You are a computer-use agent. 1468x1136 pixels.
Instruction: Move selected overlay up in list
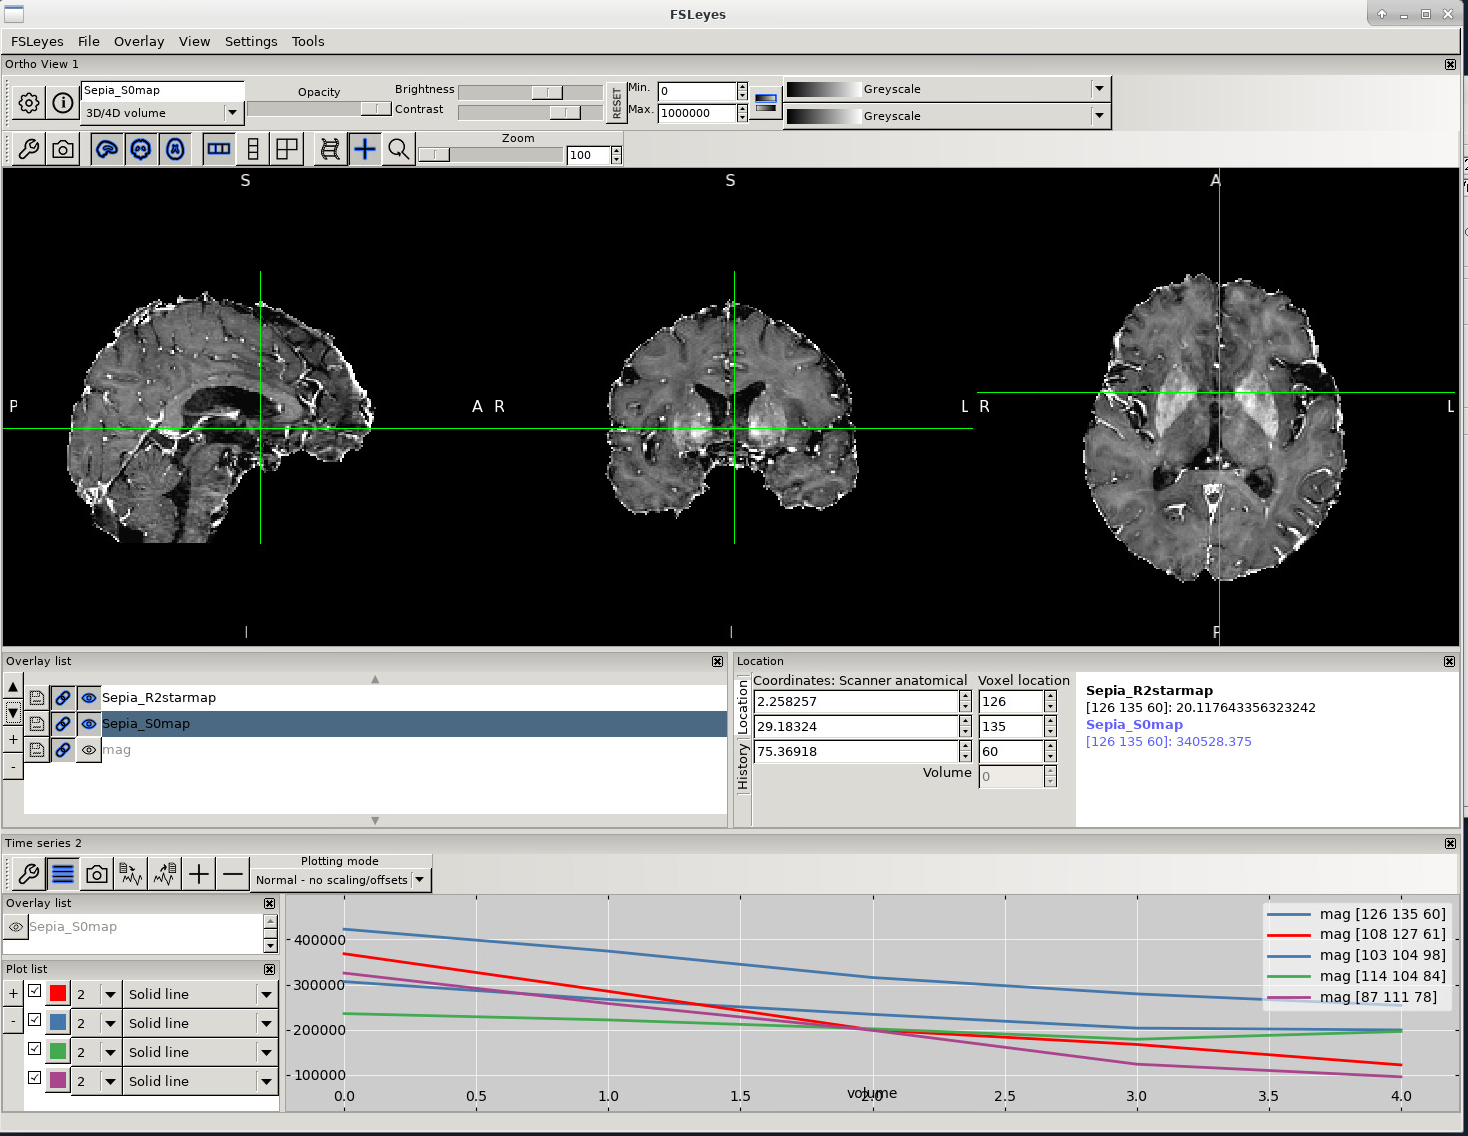13,687
